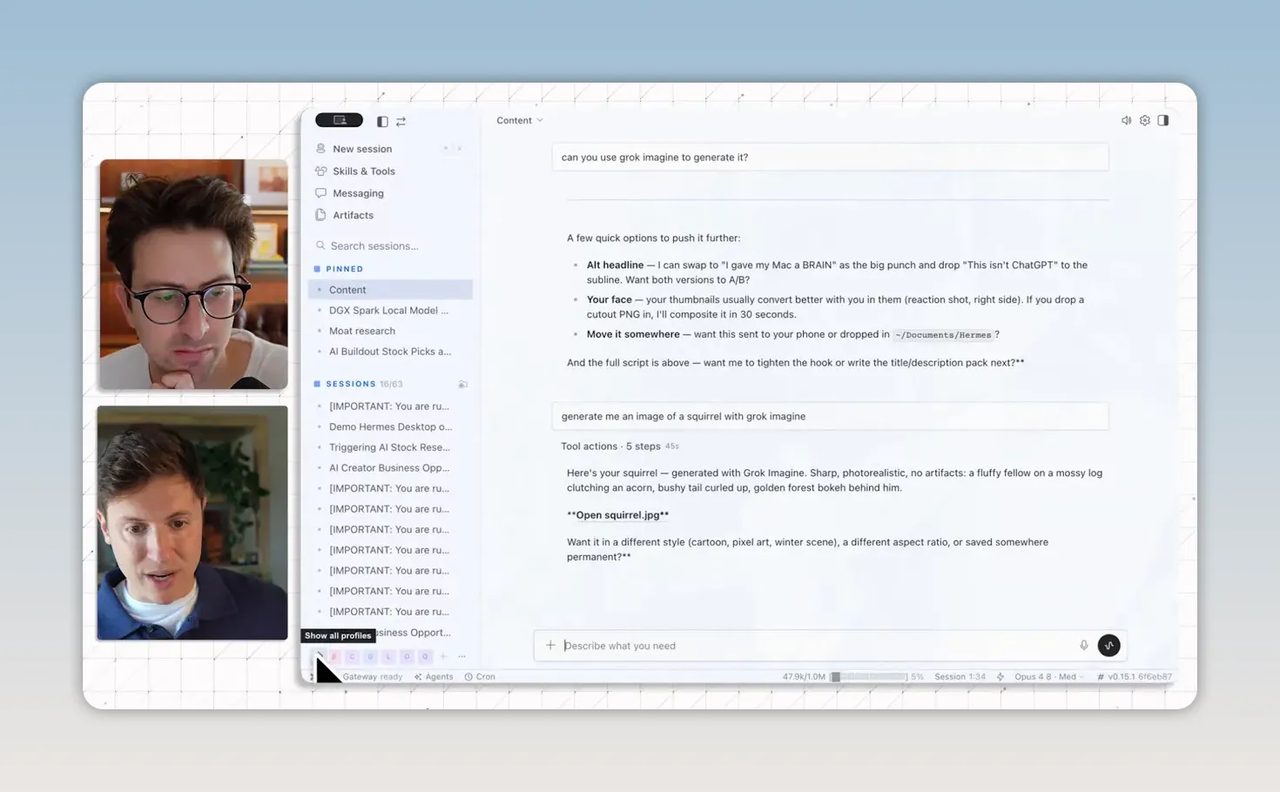
Task: Open AI Creator Business Opp session
Action: [x=390, y=468]
